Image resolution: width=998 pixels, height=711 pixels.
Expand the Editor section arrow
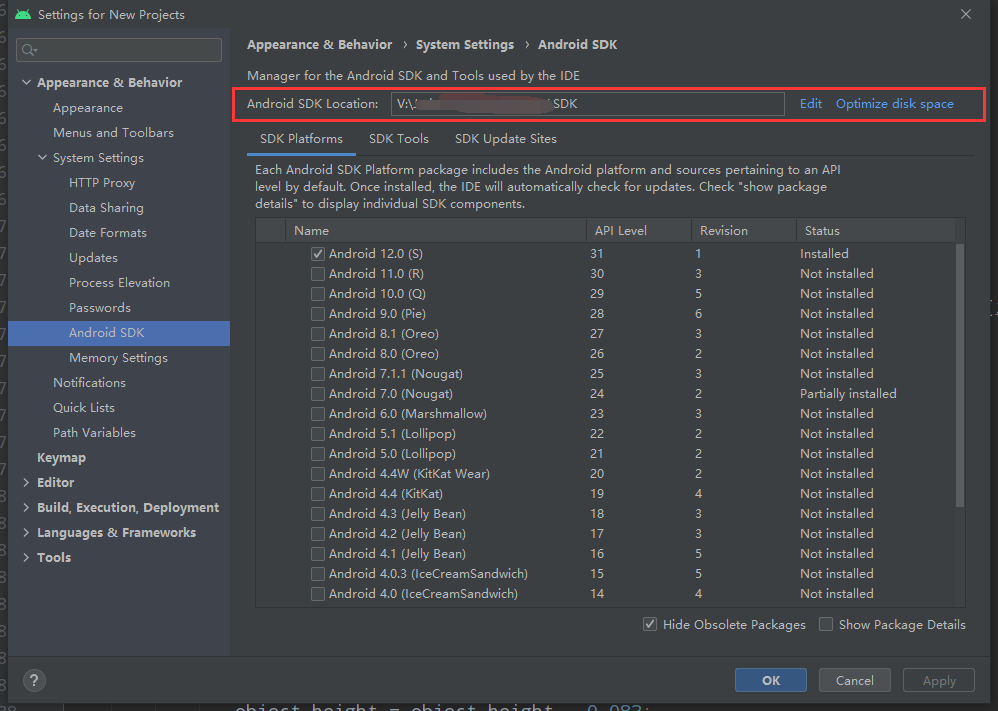pyautogui.click(x=26, y=482)
